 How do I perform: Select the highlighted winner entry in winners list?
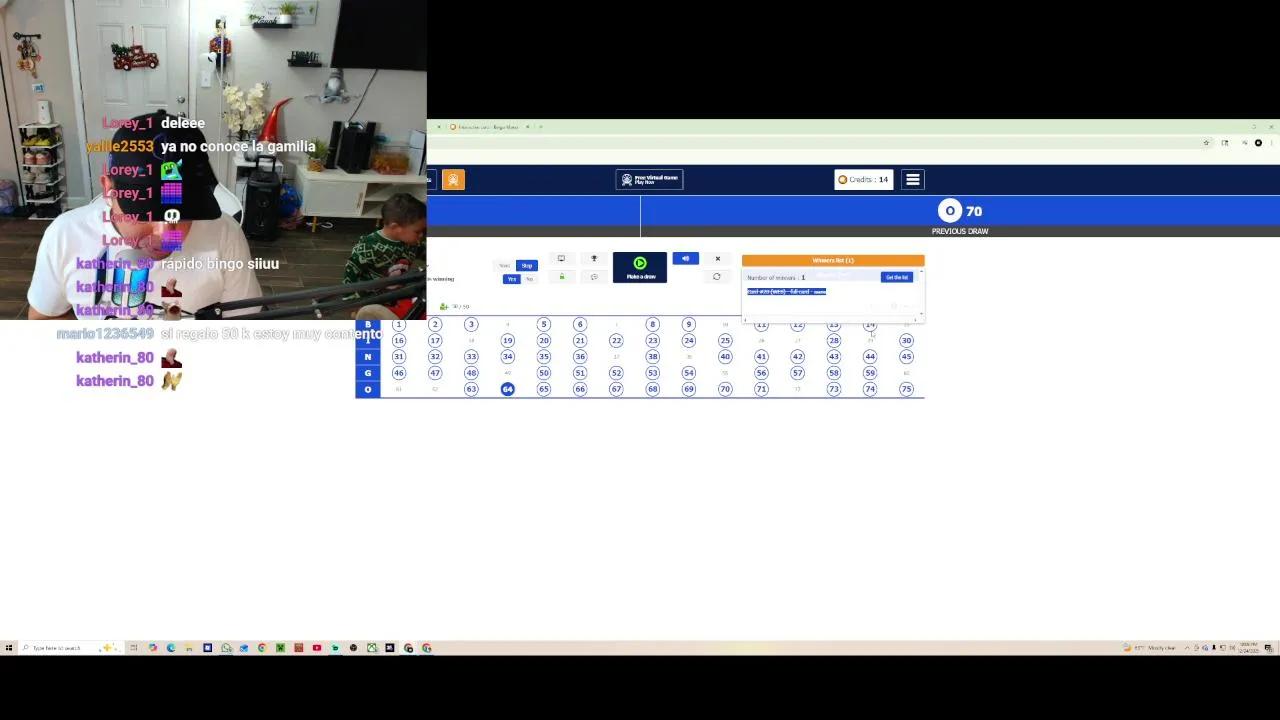point(787,292)
